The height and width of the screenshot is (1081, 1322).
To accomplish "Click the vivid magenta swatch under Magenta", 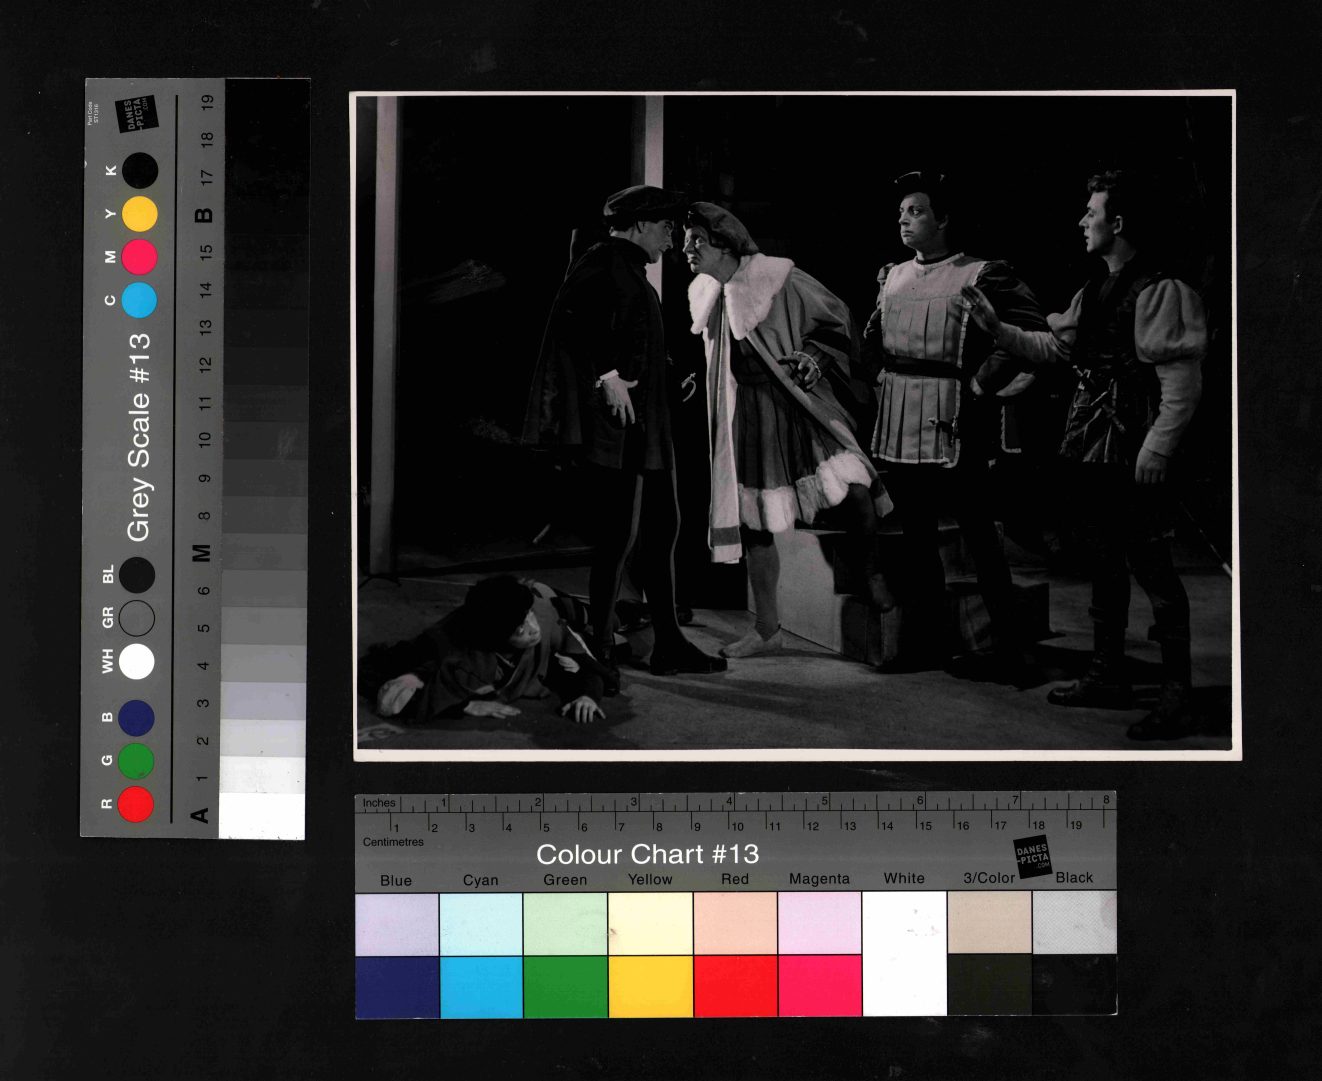I will point(820,986).
